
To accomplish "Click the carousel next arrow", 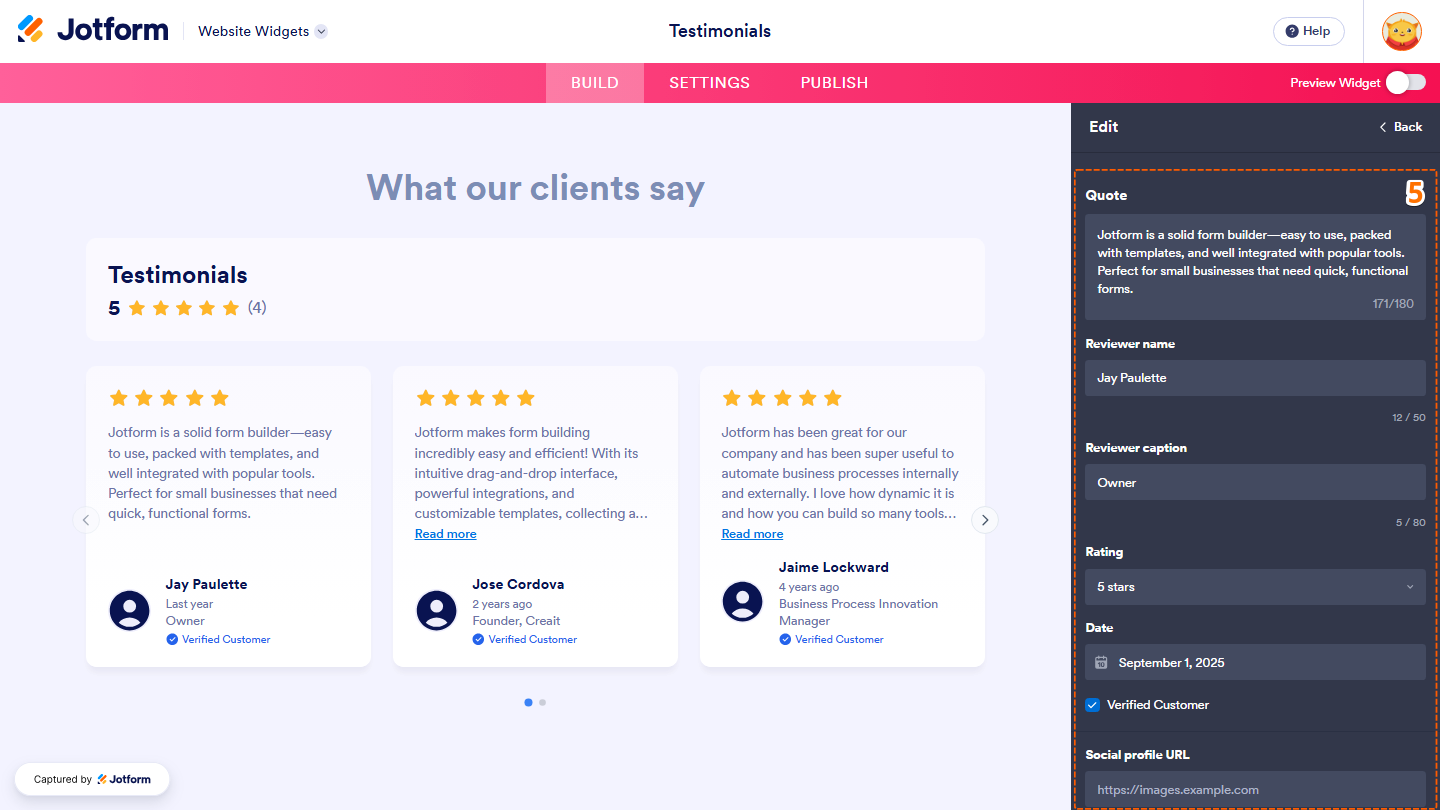I will (x=985, y=520).
